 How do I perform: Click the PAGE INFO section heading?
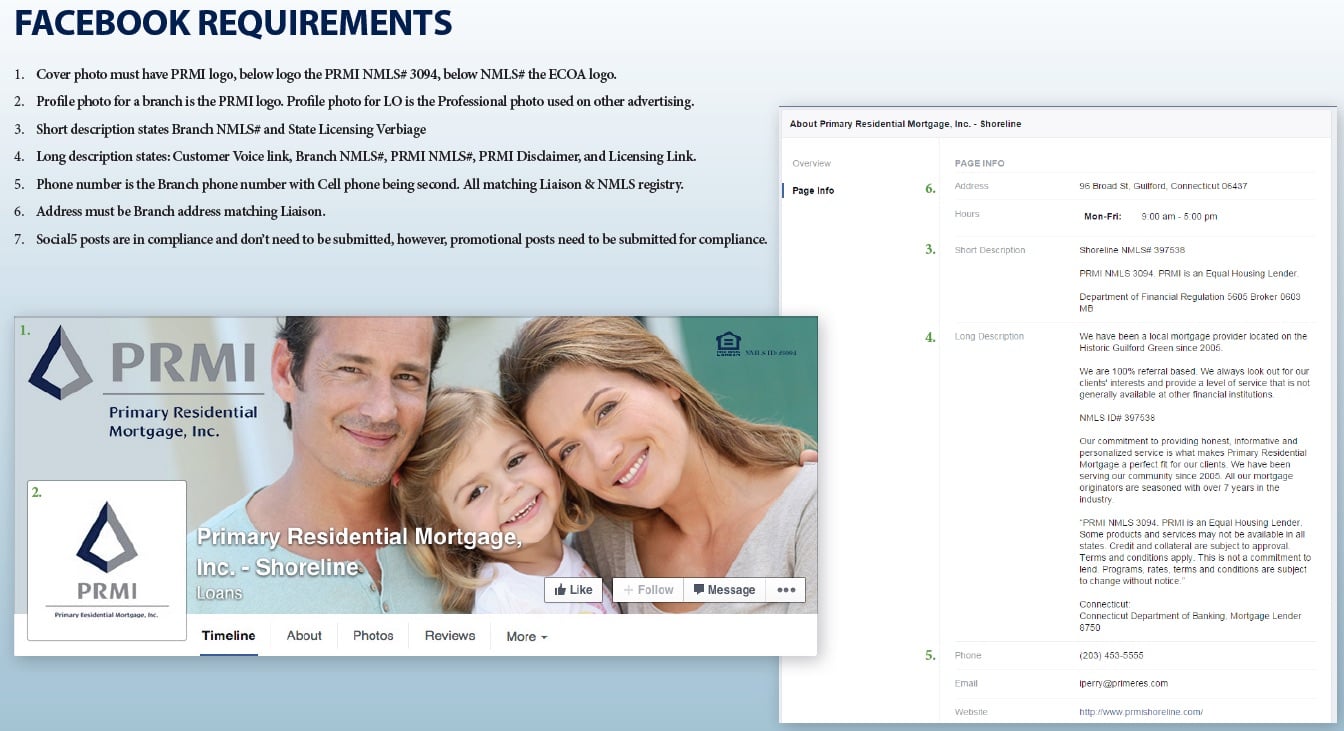979,163
